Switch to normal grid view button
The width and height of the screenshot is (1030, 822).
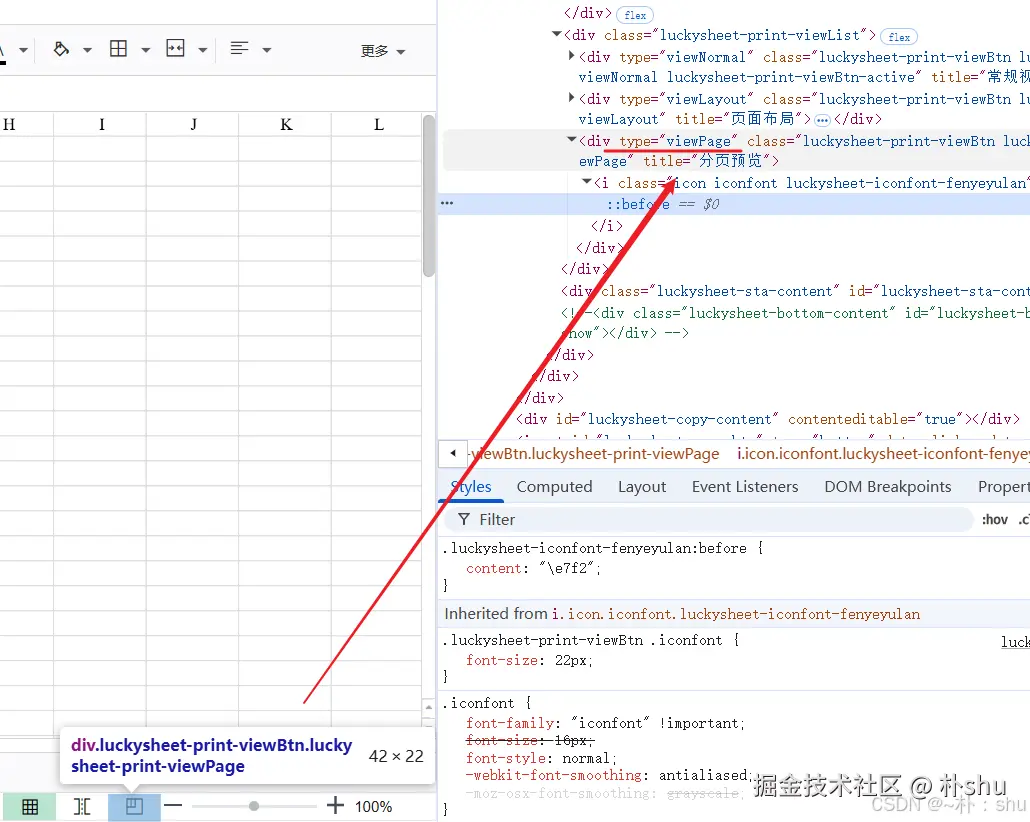(x=30, y=807)
